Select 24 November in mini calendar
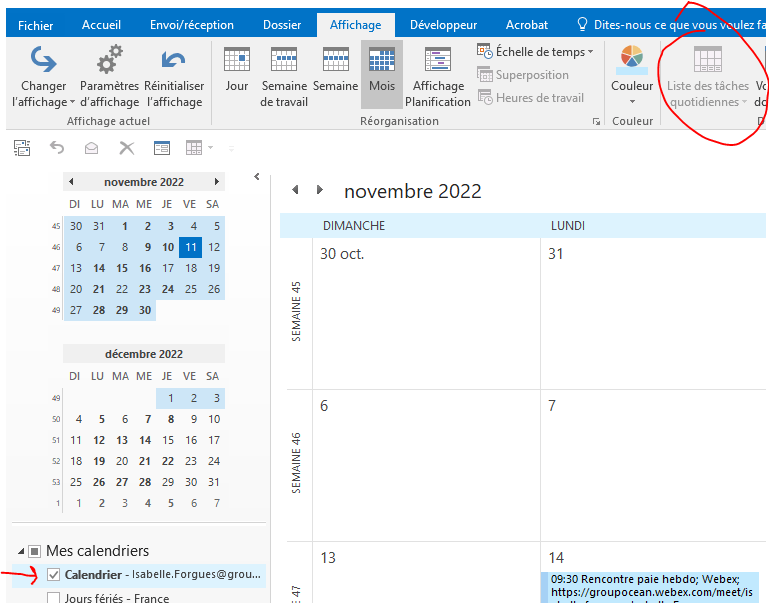 tap(168, 289)
